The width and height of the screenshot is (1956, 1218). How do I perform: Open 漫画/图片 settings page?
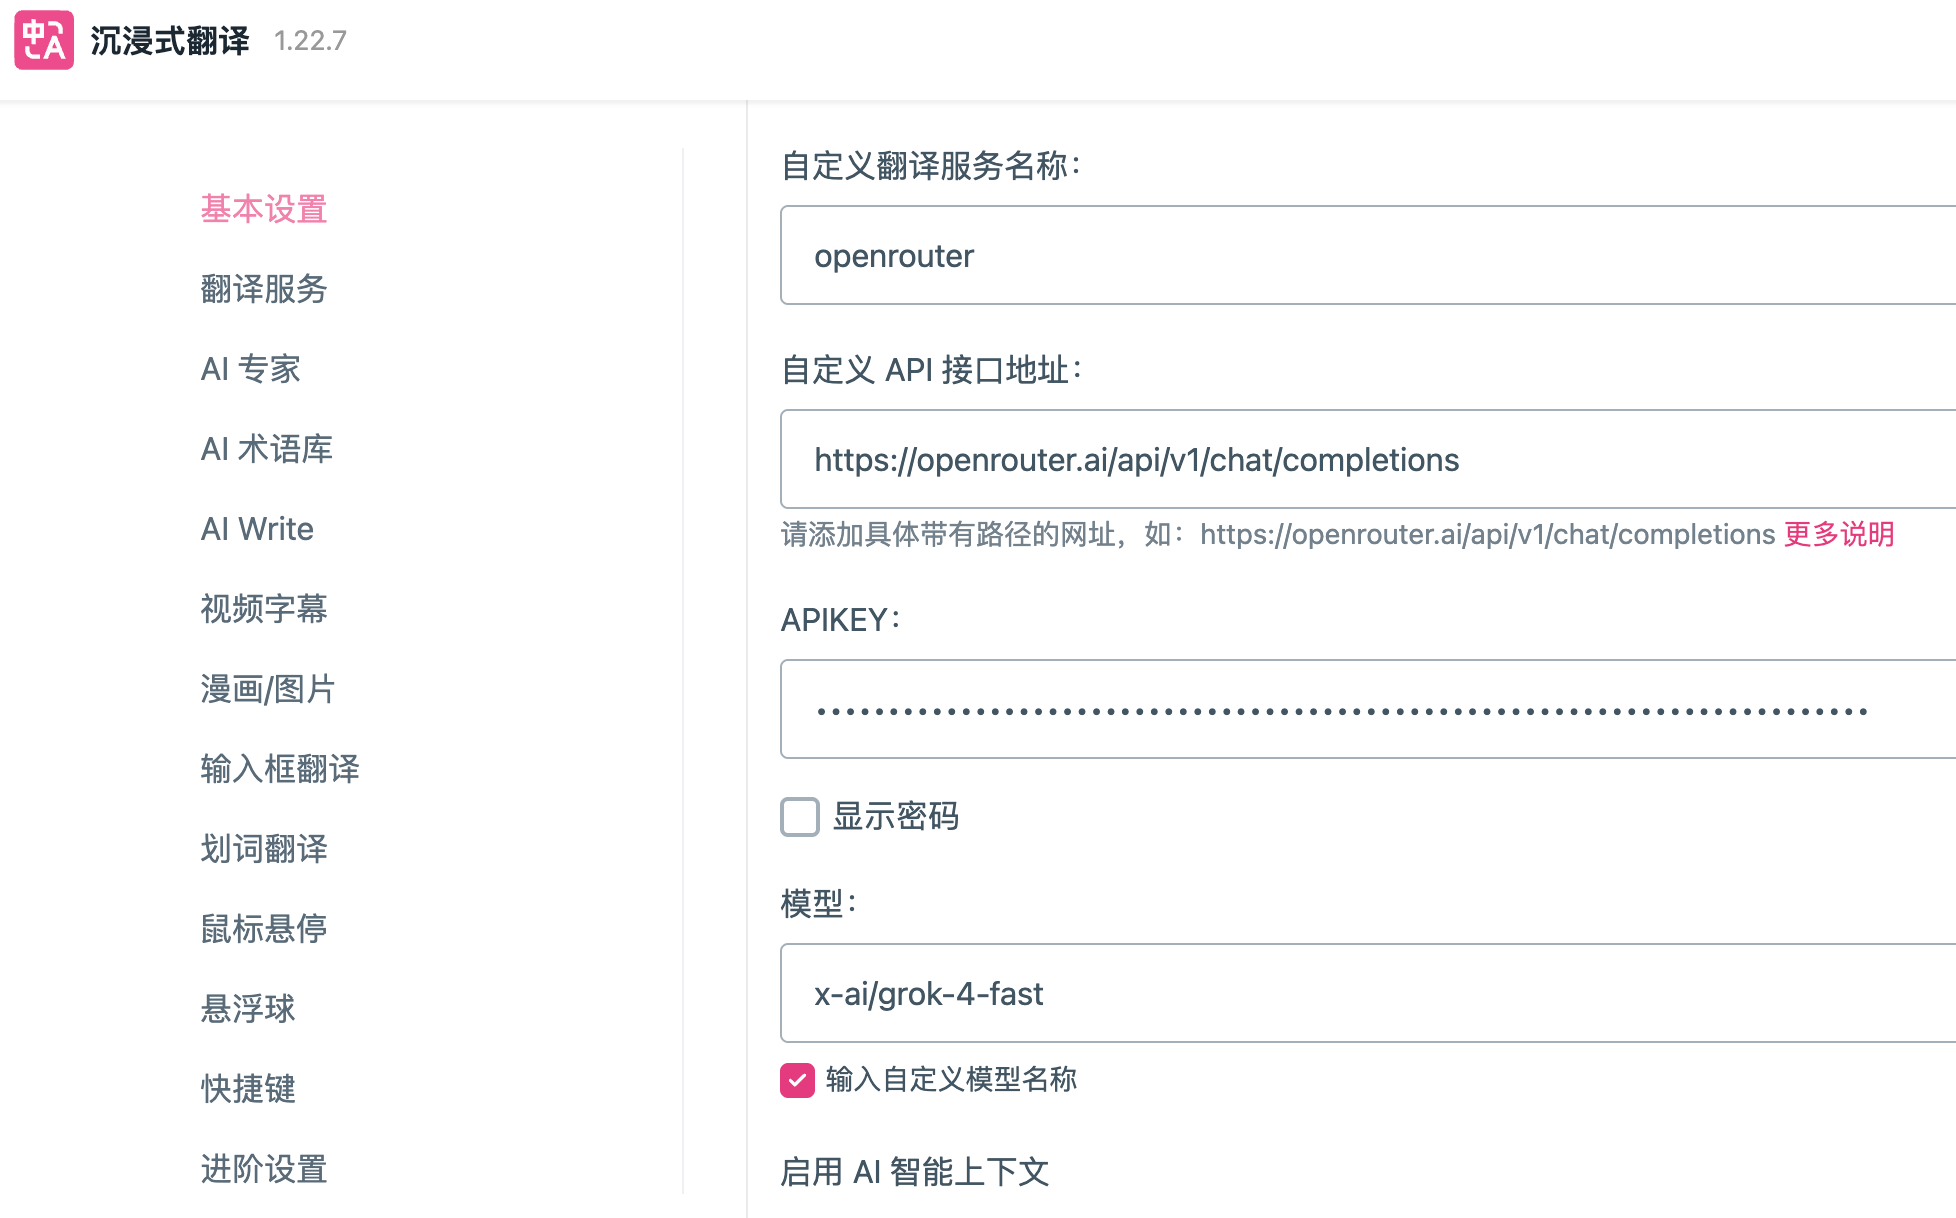click(x=267, y=689)
